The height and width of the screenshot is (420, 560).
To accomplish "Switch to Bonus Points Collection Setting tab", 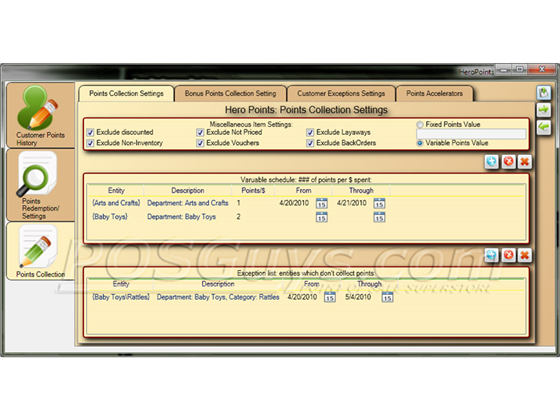I will click(230, 94).
